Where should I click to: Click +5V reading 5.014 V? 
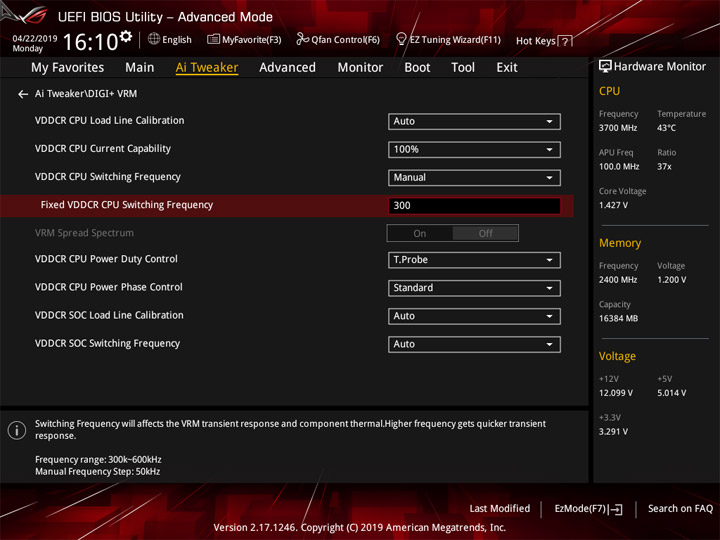click(672, 393)
